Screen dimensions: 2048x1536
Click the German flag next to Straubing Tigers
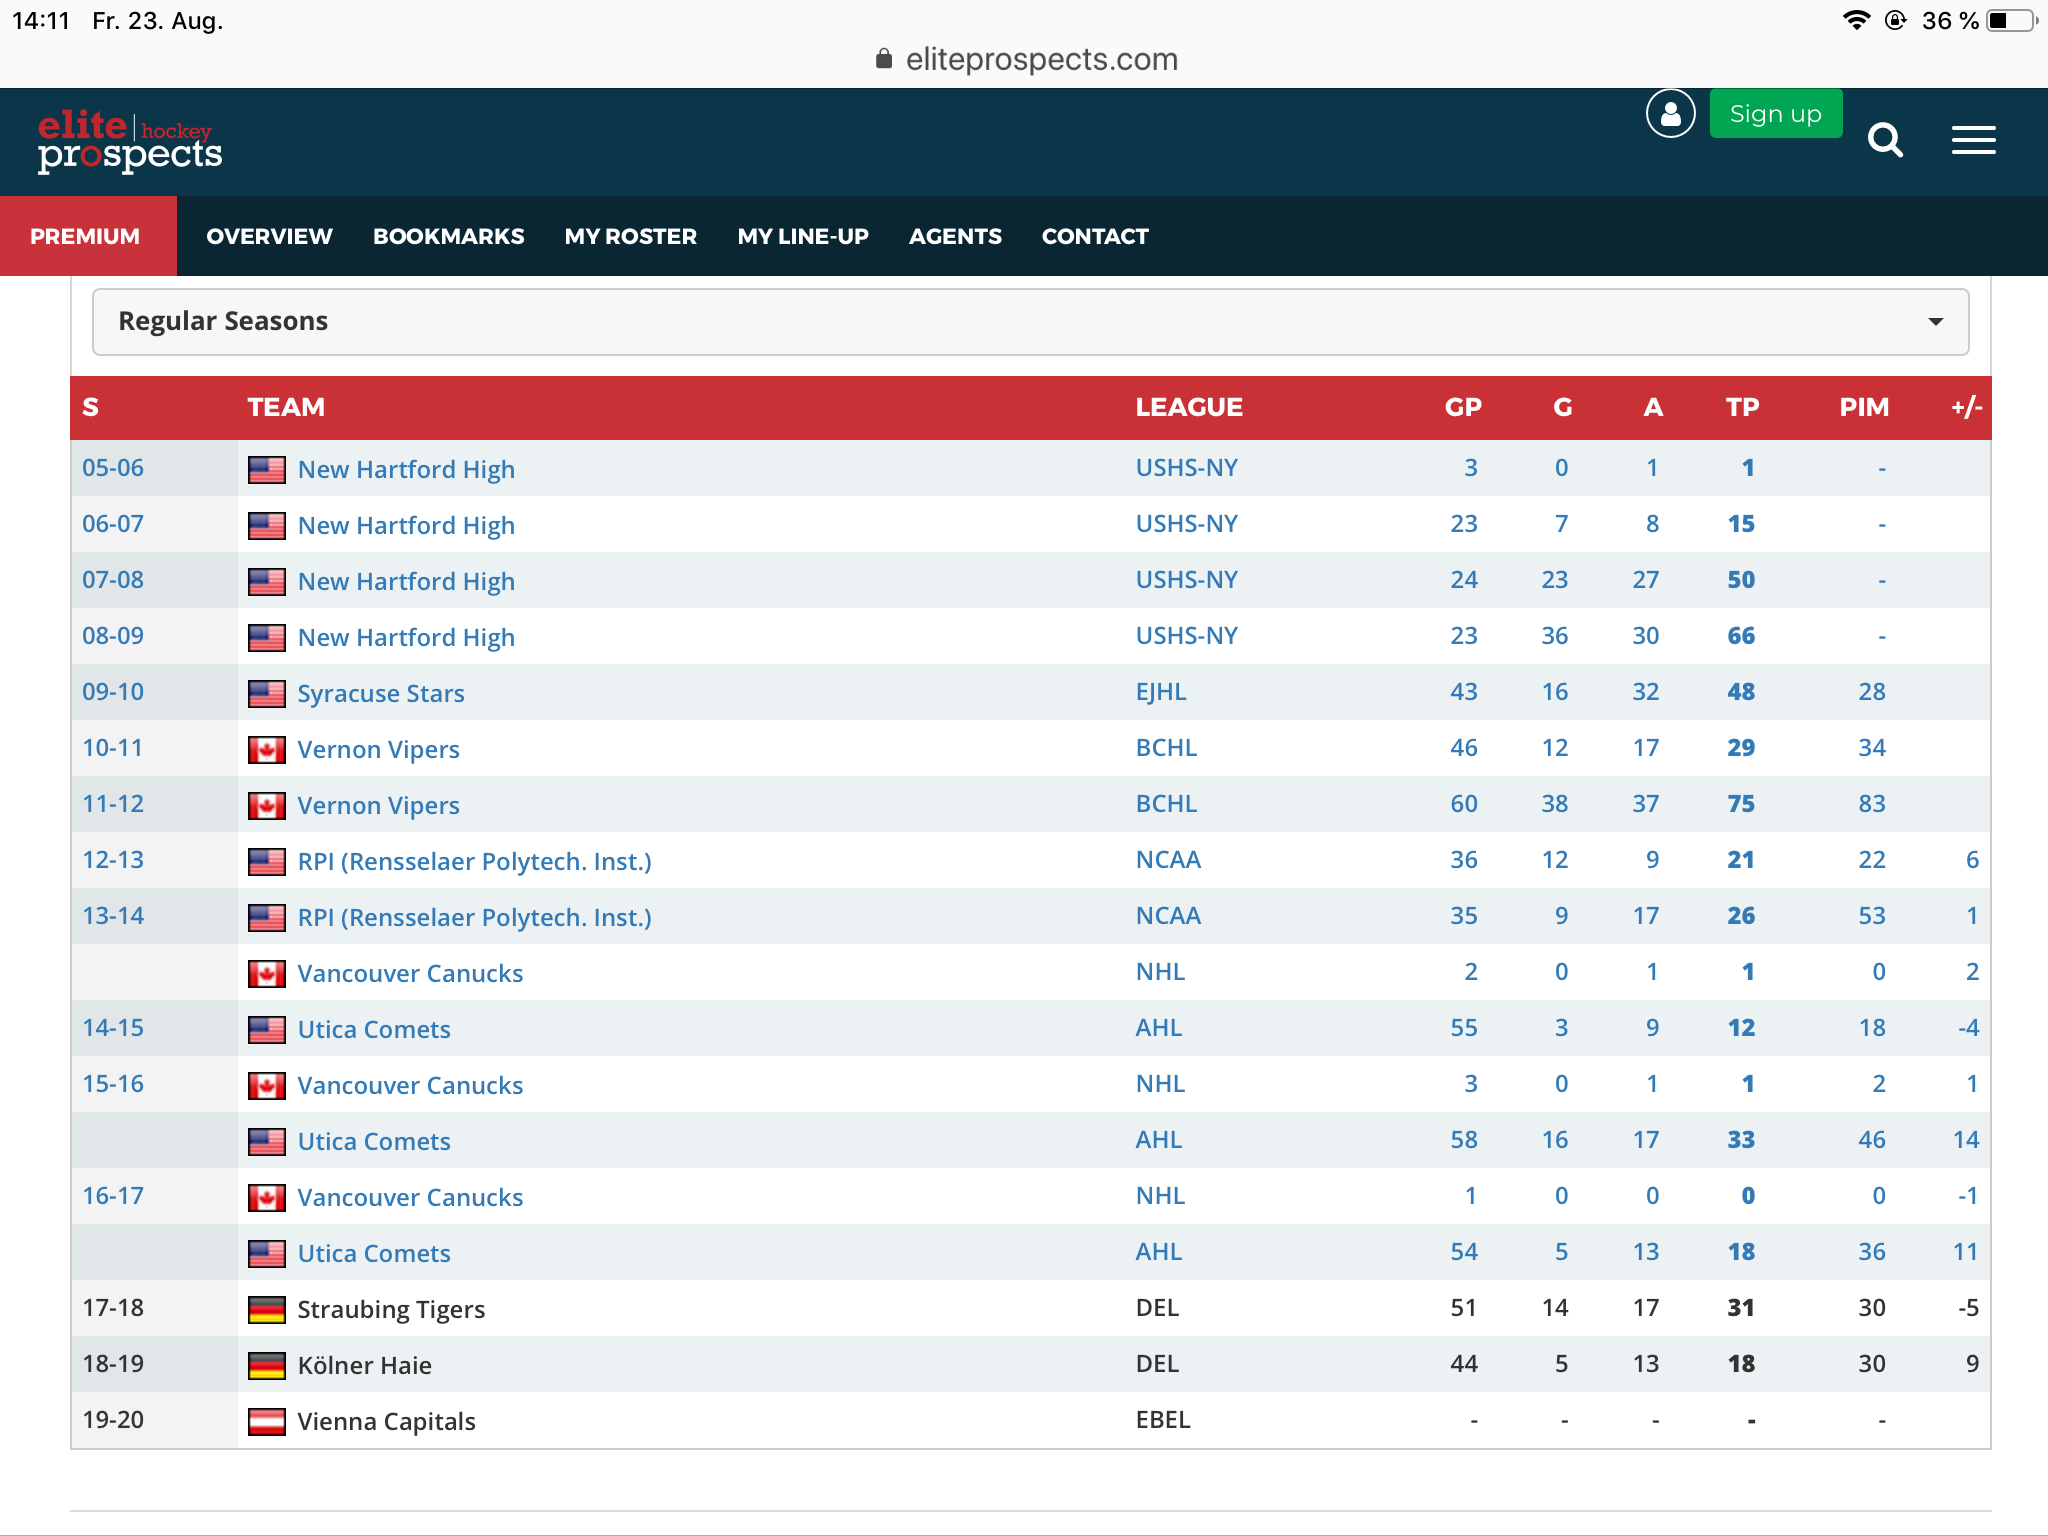pyautogui.click(x=266, y=1310)
